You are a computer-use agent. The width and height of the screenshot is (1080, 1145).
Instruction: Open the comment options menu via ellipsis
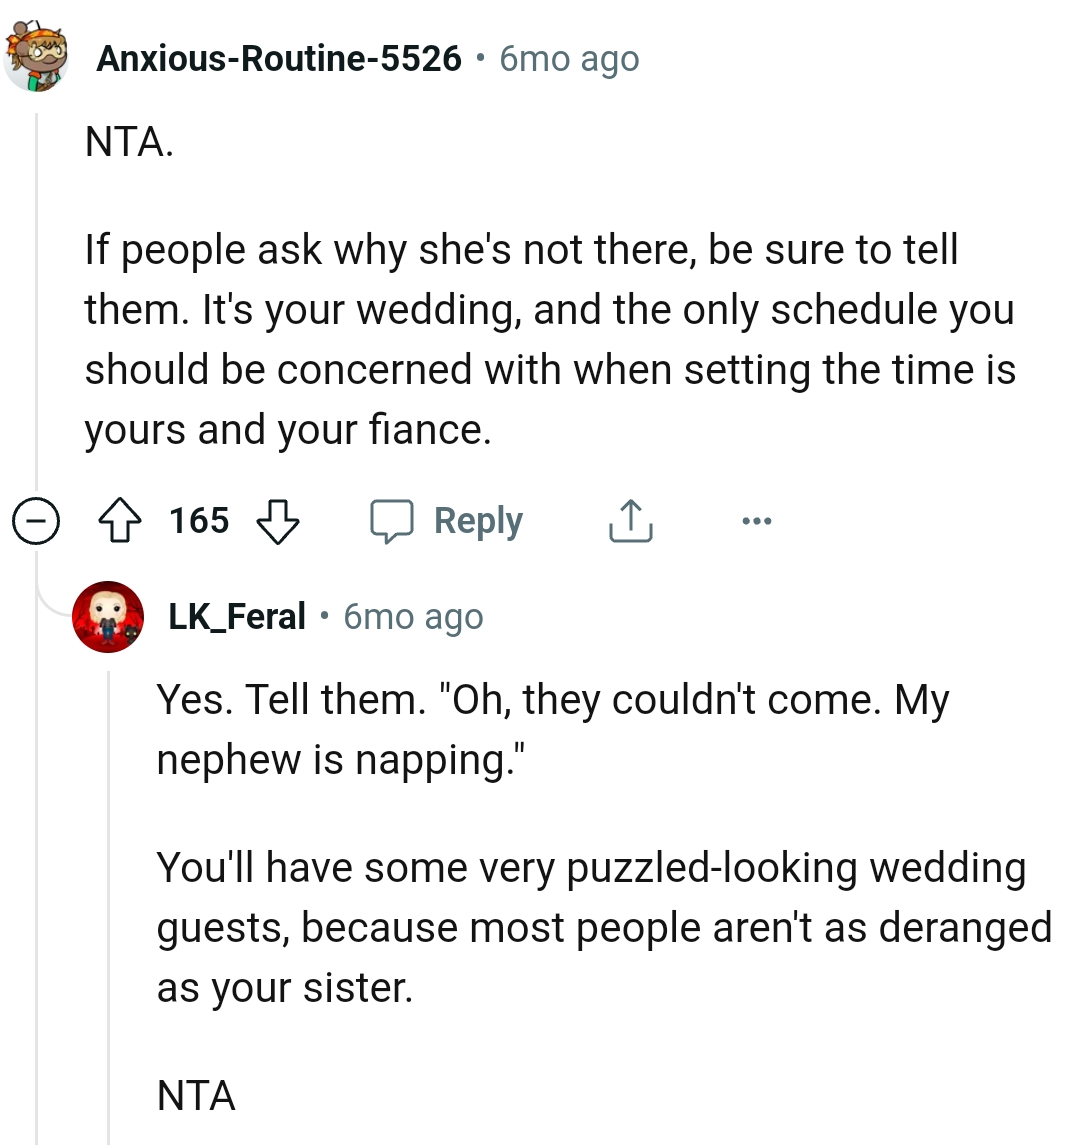[757, 520]
